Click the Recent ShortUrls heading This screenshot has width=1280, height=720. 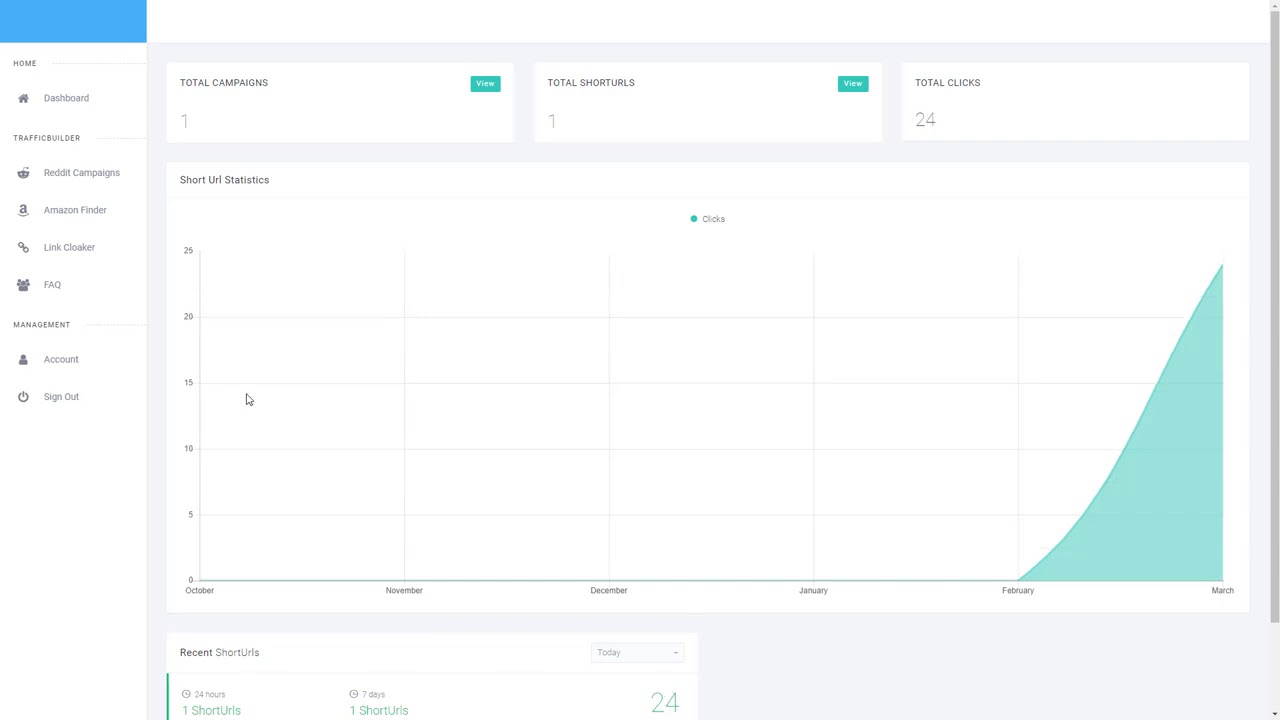coord(219,652)
